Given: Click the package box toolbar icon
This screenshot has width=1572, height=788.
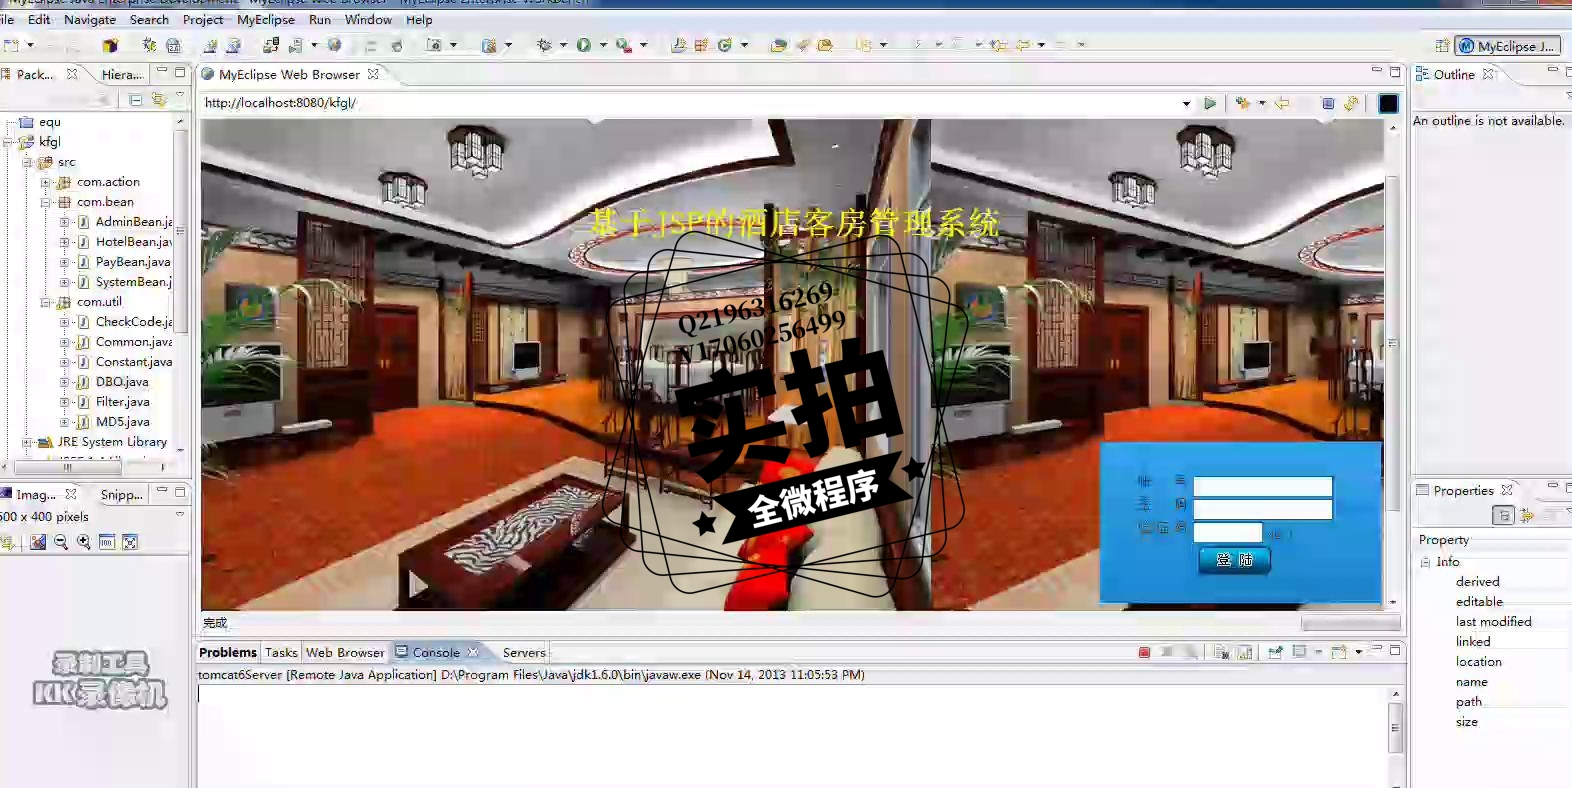Looking at the screenshot, I should pyautogui.click(x=110, y=45).
